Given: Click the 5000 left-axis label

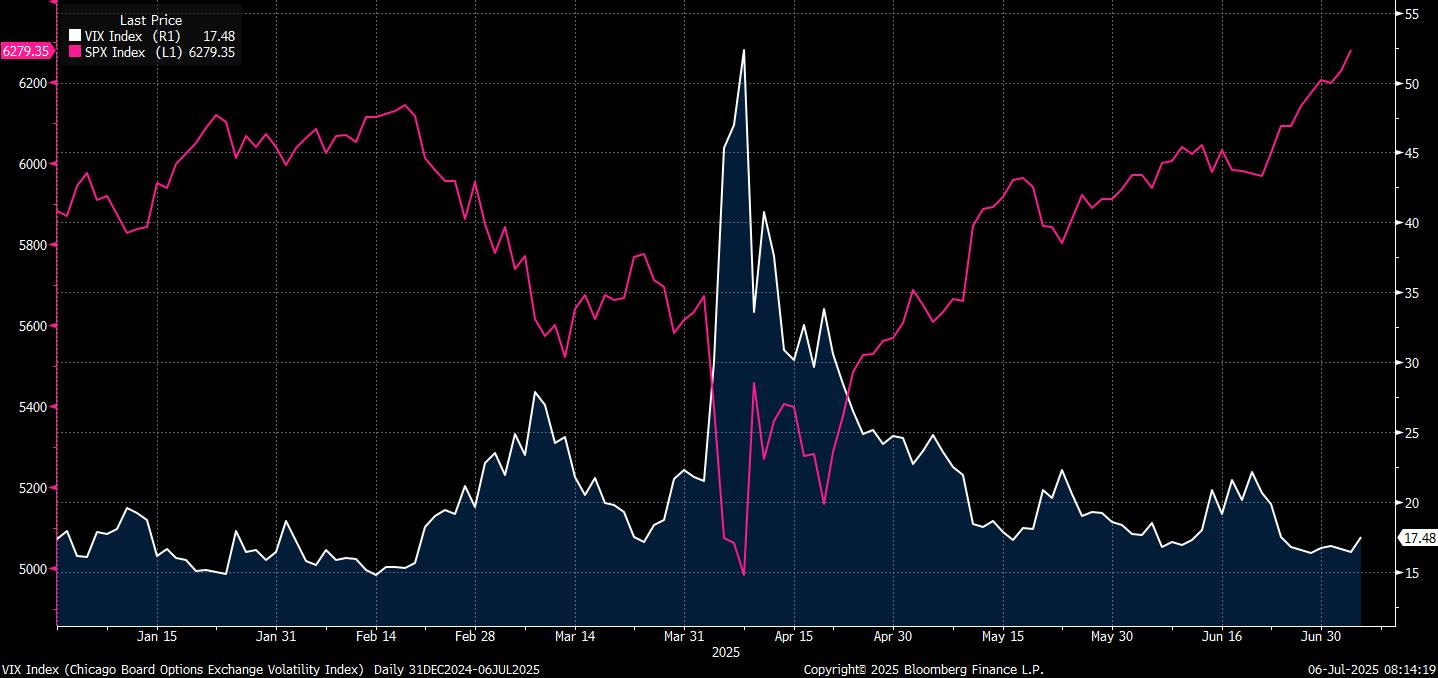Looking at the screenshot, I should (32, 569).
